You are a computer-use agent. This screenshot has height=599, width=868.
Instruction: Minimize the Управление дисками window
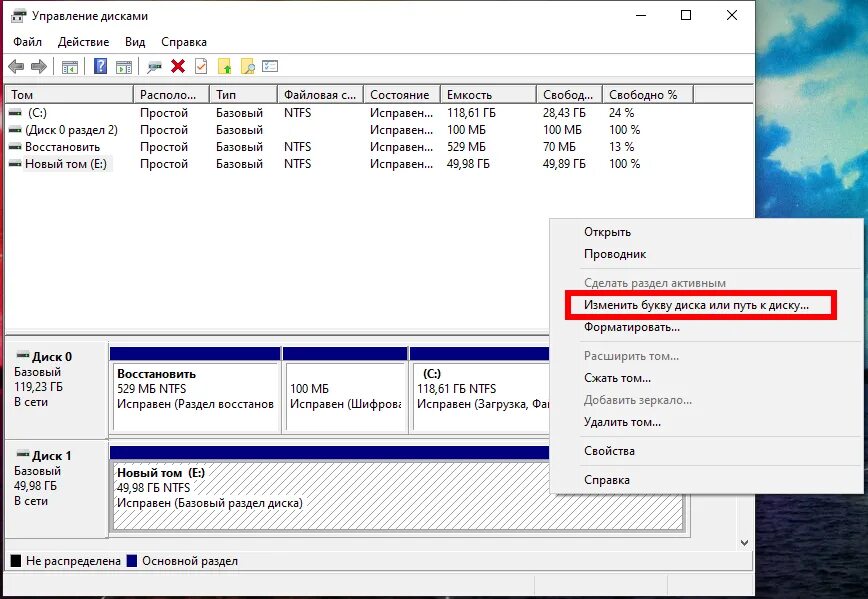pos(641,16)
